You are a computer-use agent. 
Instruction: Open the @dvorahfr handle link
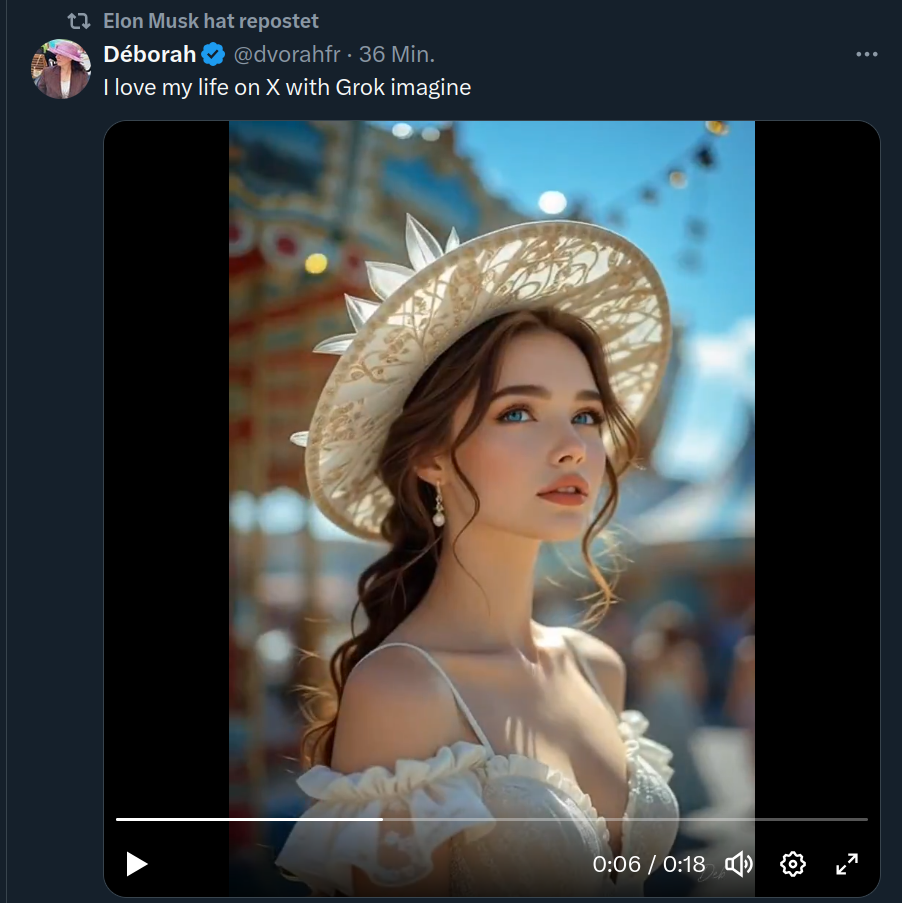point(290,54)
